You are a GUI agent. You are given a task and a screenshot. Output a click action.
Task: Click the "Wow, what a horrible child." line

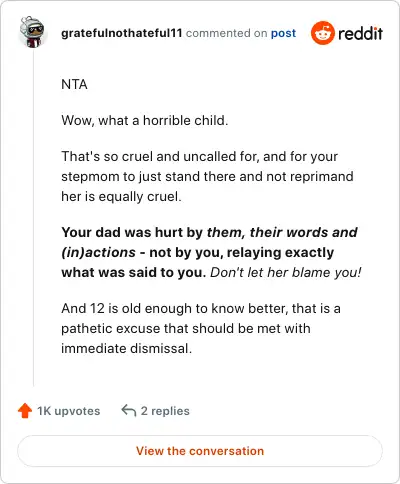click(145, 120)
